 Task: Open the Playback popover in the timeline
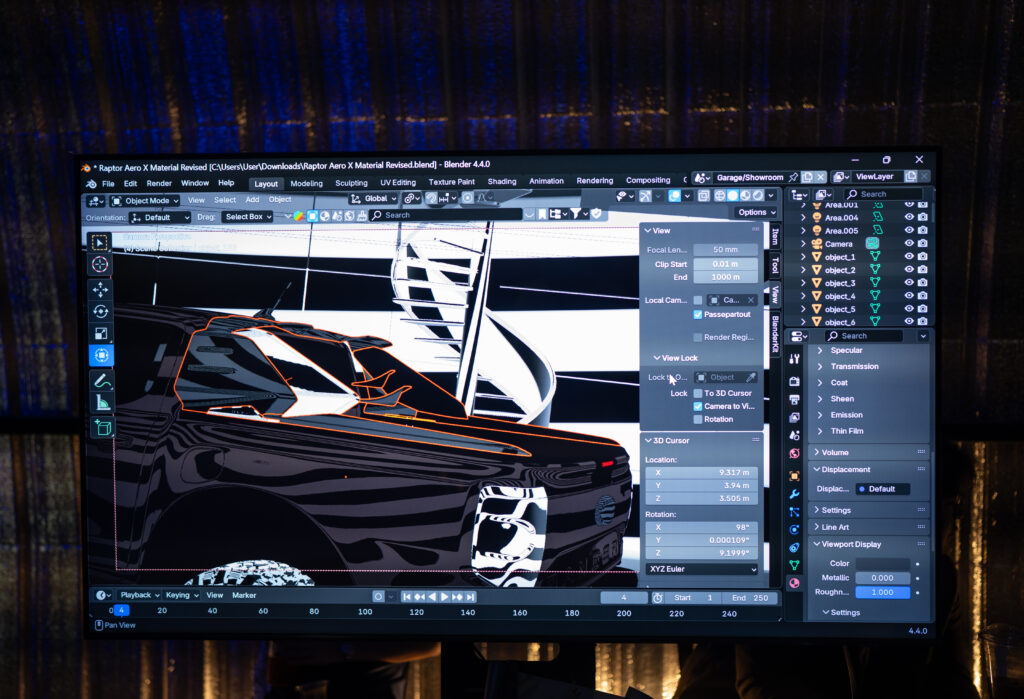(x=139, y=595)
